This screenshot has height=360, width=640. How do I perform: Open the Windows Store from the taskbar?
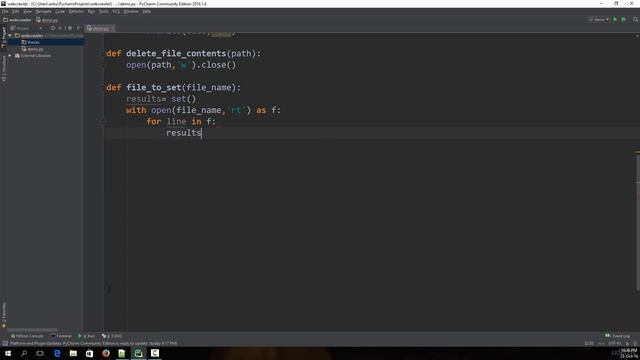pyautogui.click(x=89, y=353)
